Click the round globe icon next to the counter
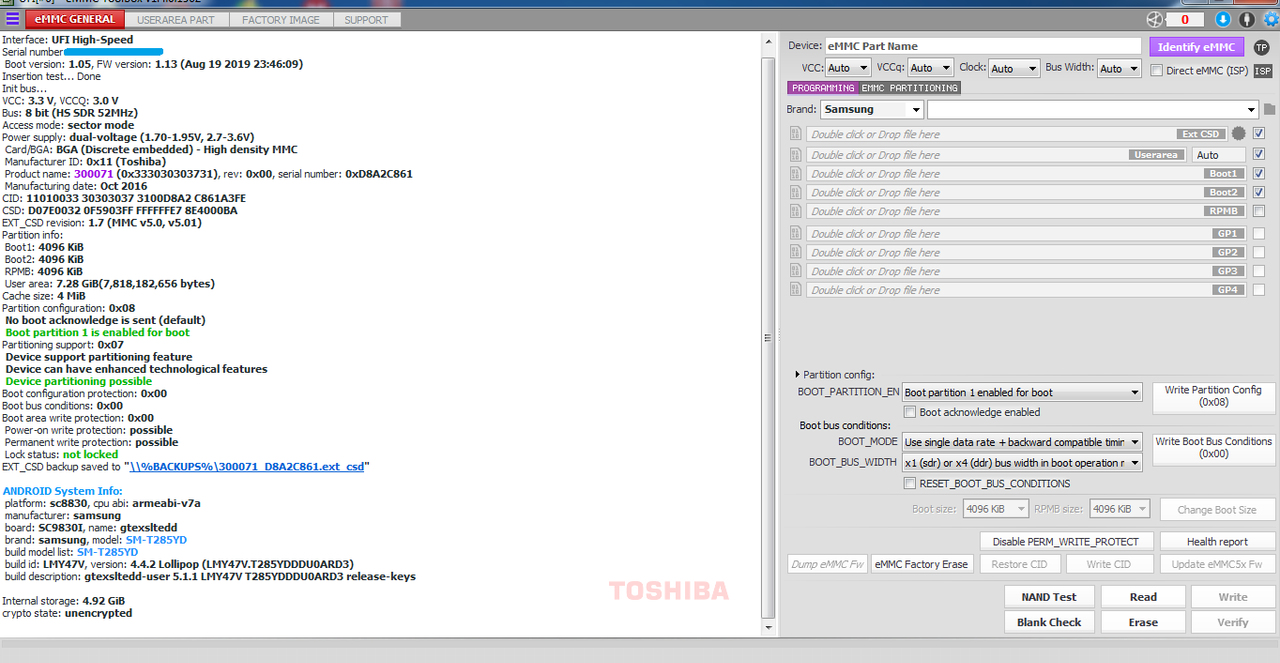 1154,19
